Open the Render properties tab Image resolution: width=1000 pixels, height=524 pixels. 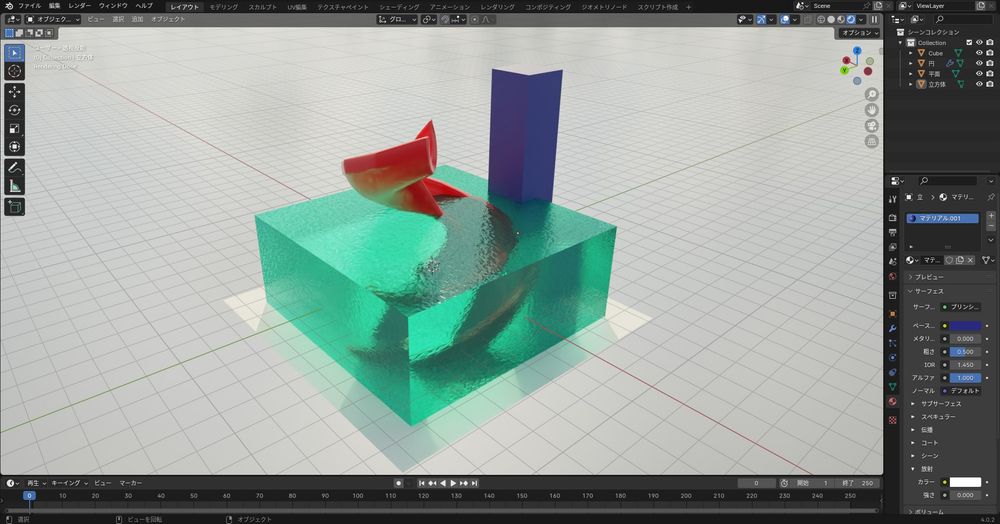(892, 218)
